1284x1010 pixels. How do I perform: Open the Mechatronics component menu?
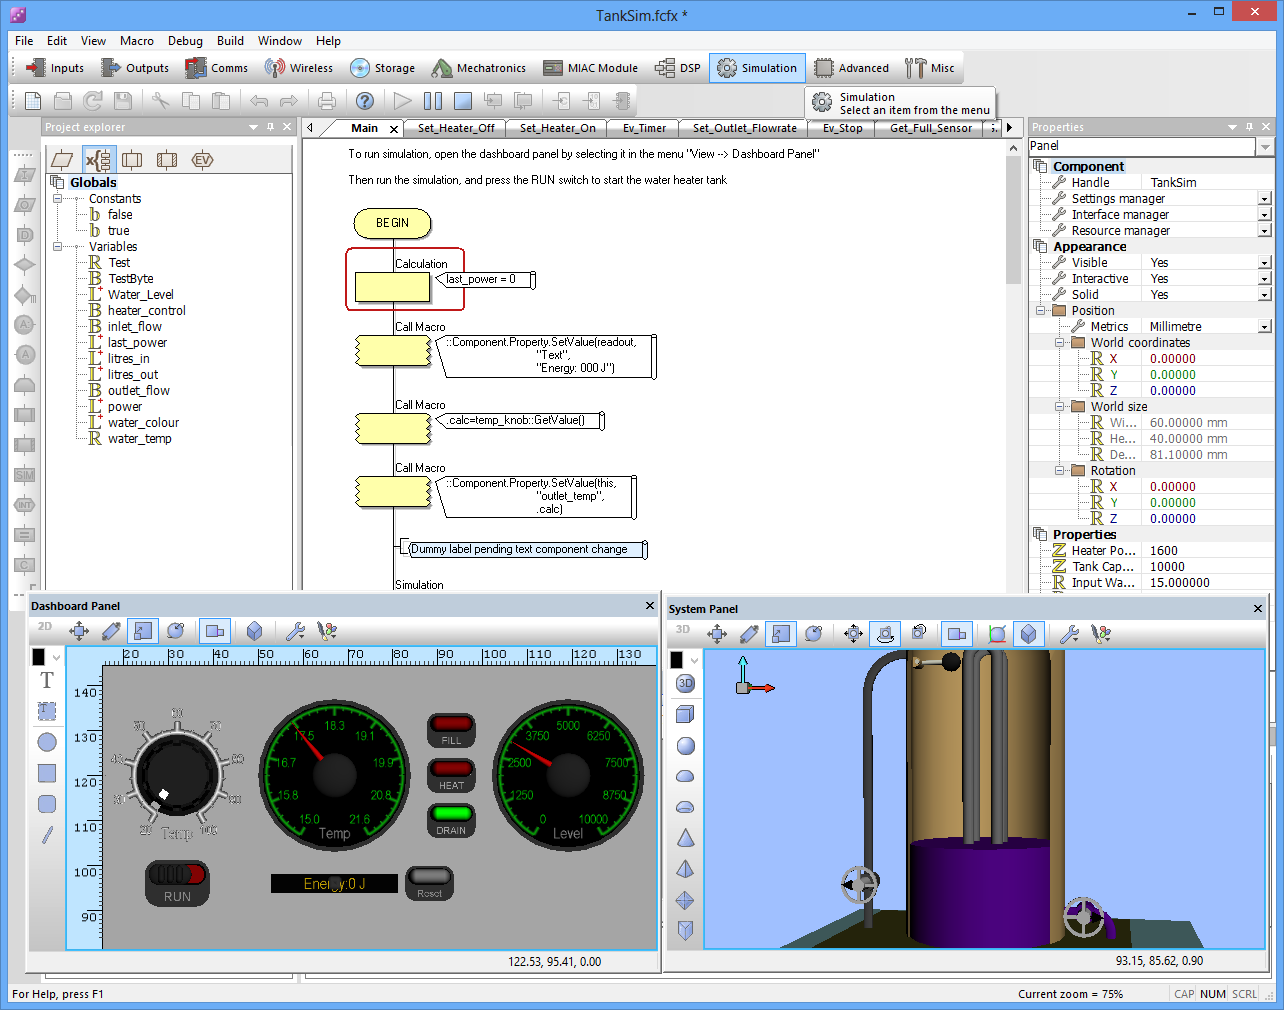(x=479, y=68)
